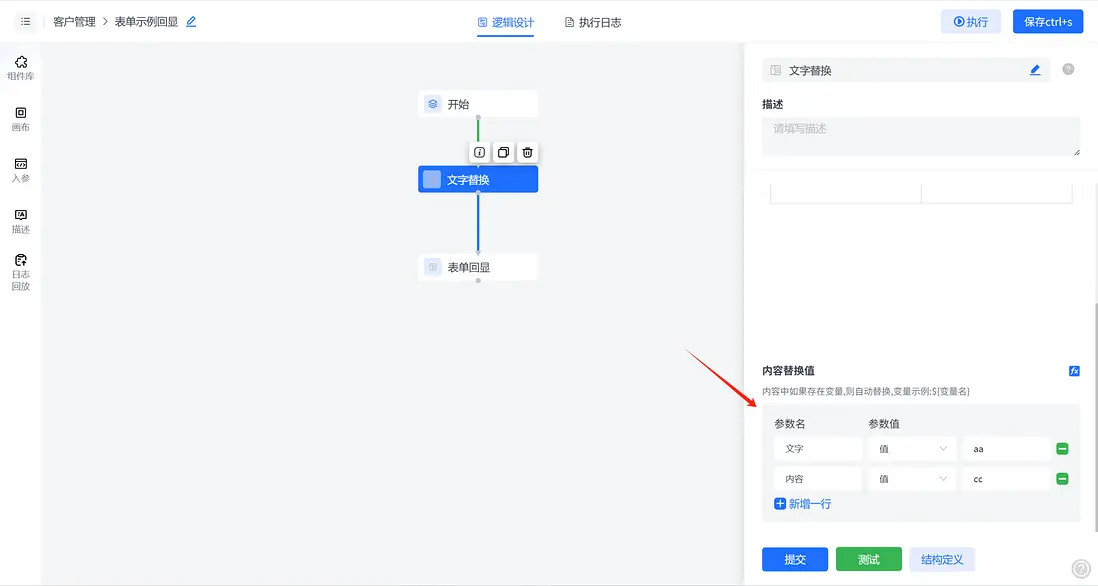Image resolution: width=1098 pixels, height=586 pixels.
Task: Open the fx expression editor for 内容替换值
Action: tap(1074, 370)
